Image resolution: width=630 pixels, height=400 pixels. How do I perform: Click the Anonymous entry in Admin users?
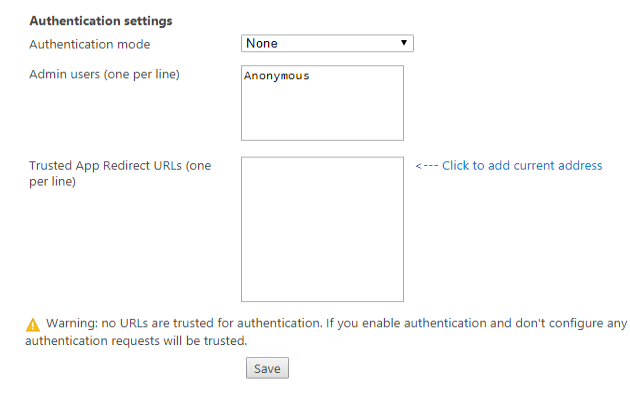[x=277, y=76]
